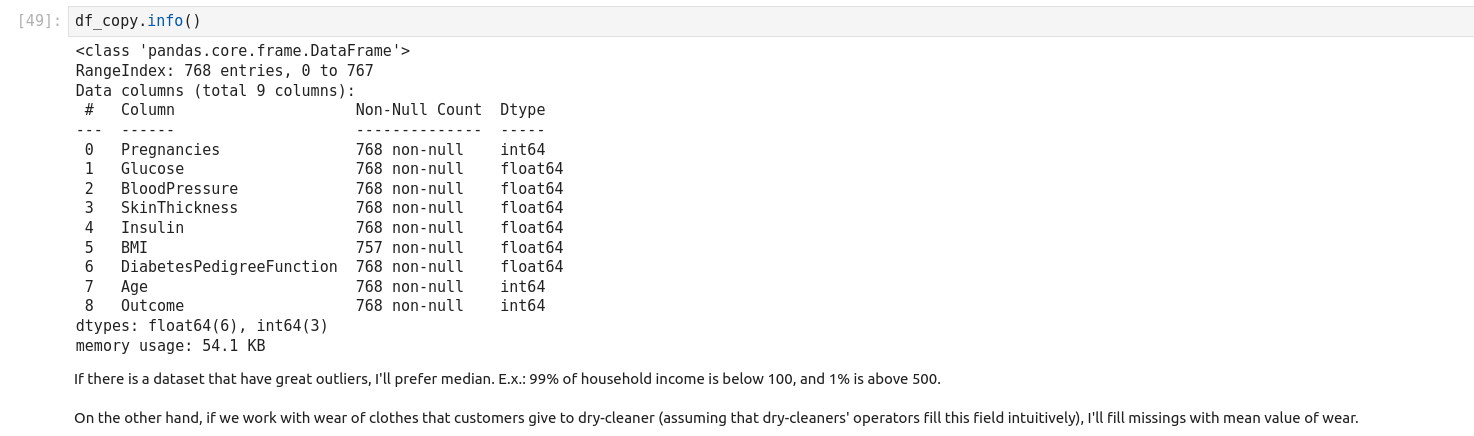The height and width of the screenshot is (436, 1474).
Task: Click the Age row's int64 dtype
Action: pos(522,286)
